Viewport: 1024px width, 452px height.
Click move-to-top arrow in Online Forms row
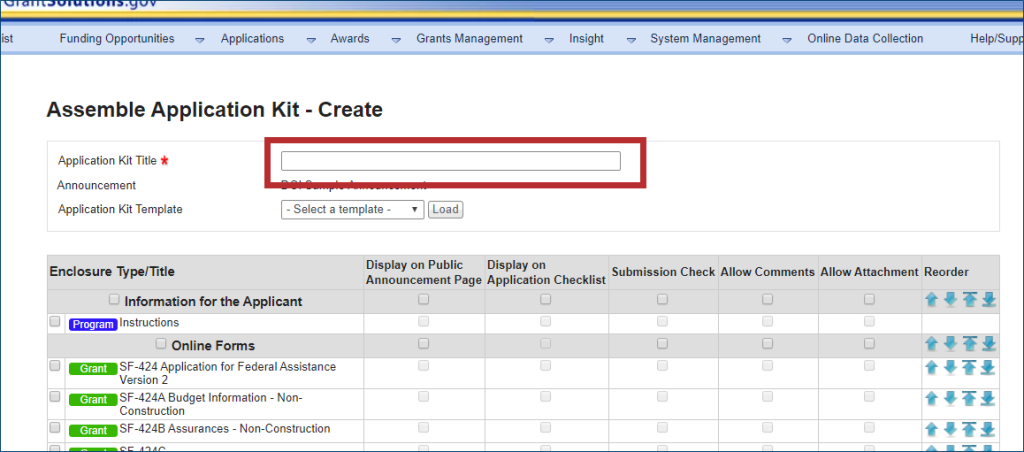(970, 344)
